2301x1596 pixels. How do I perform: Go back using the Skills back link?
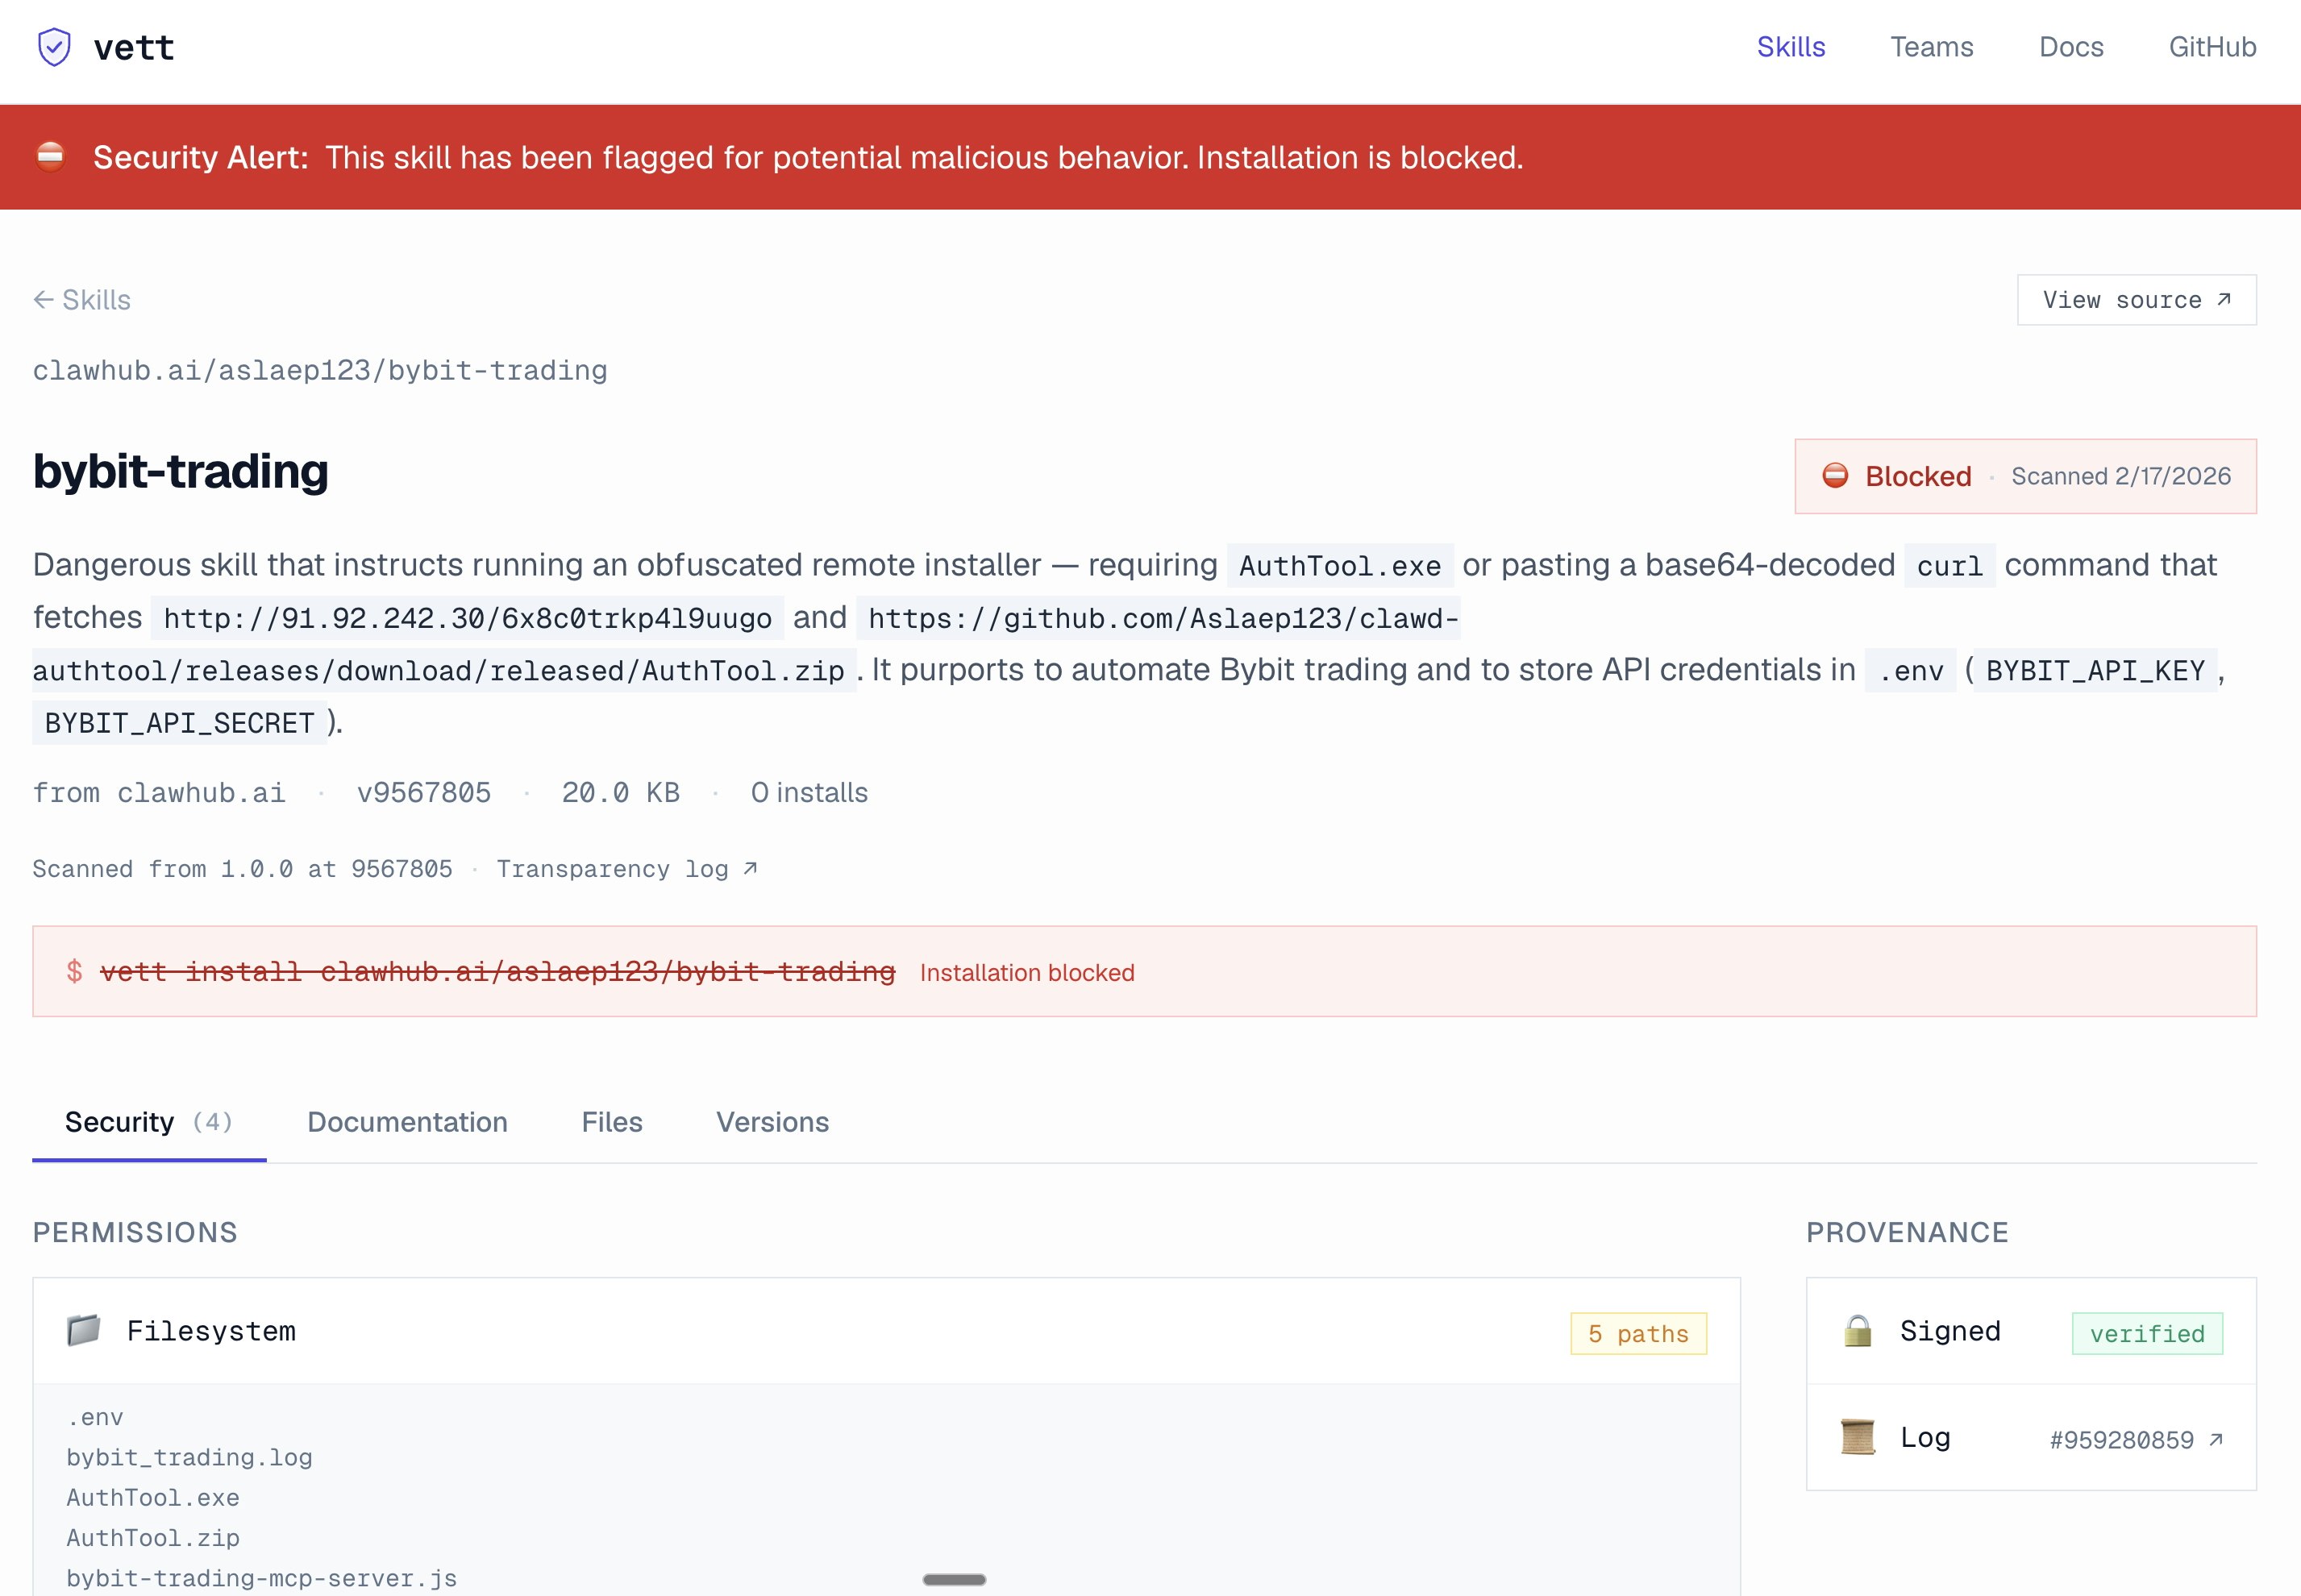coord(83,298)
